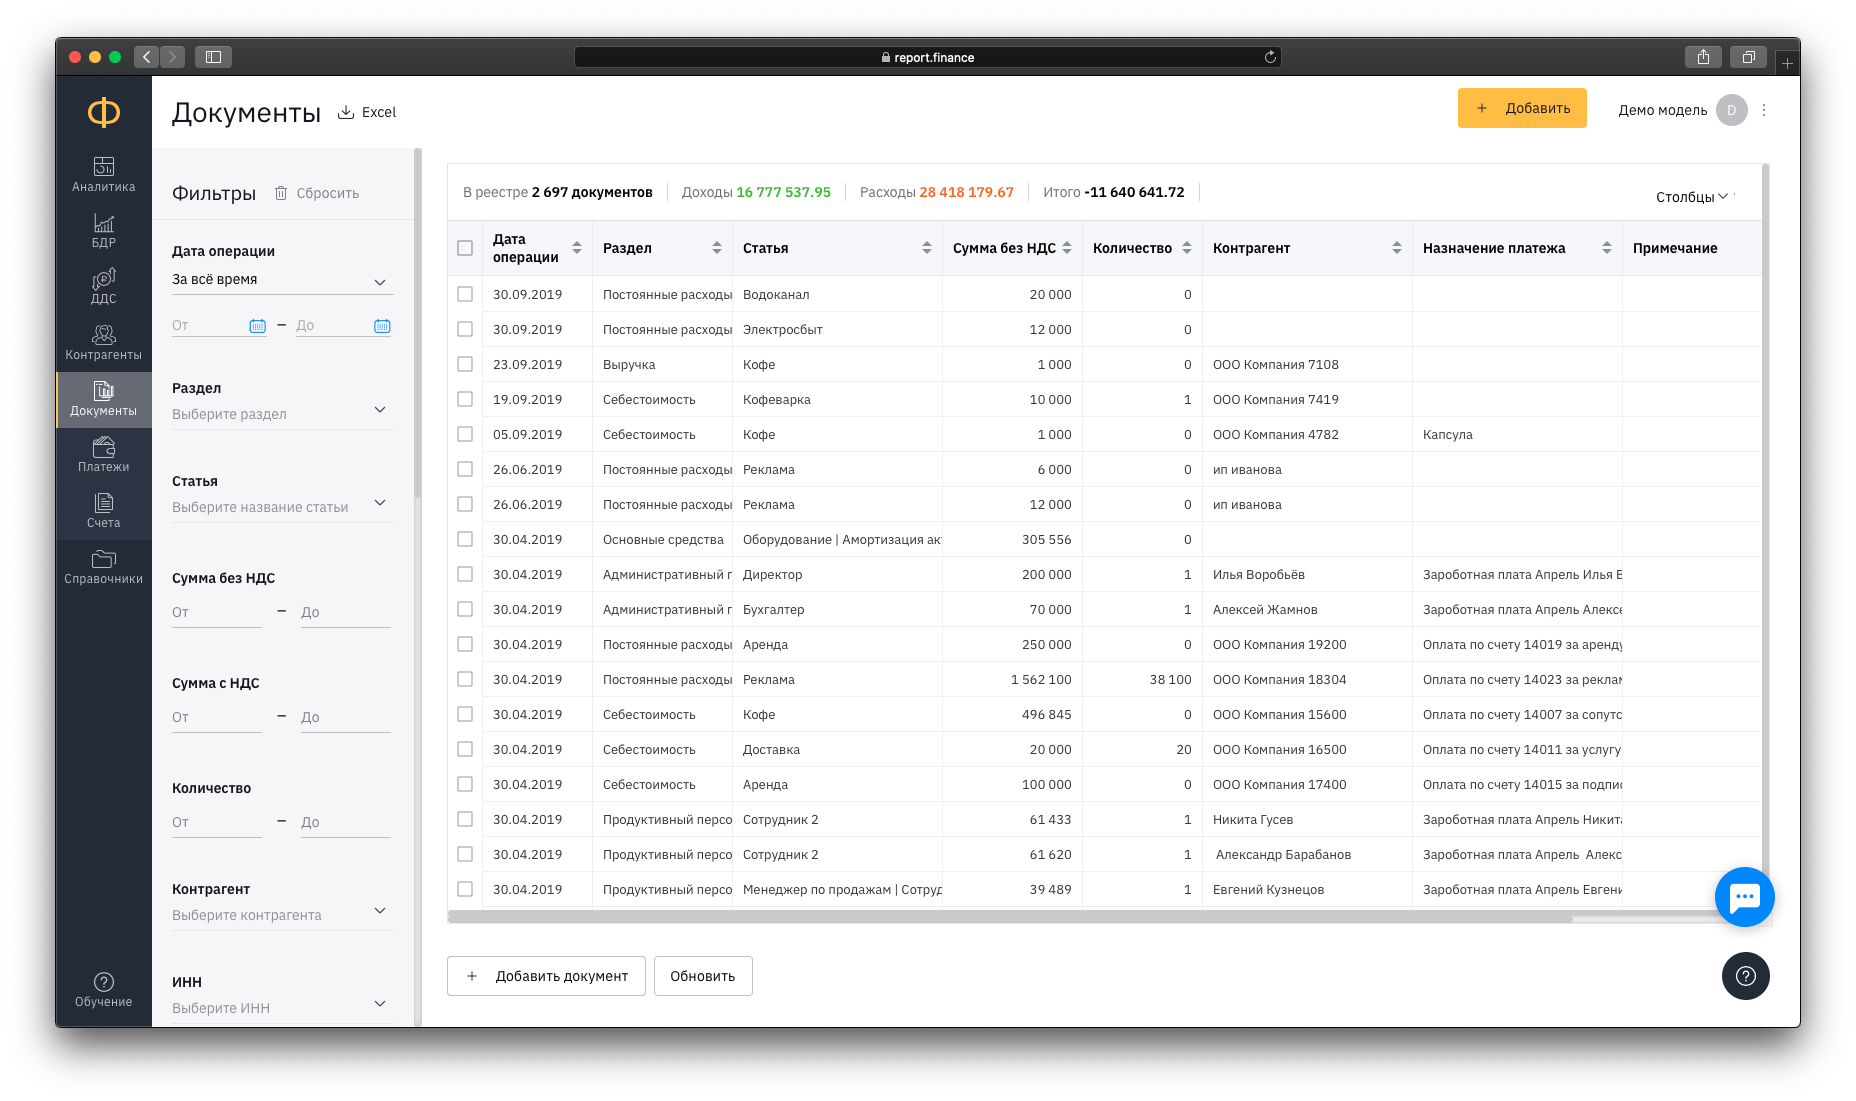Open Контрагенты from the sidebar
This screenshot has height=1101, width=1856.
tap(103, 342)
